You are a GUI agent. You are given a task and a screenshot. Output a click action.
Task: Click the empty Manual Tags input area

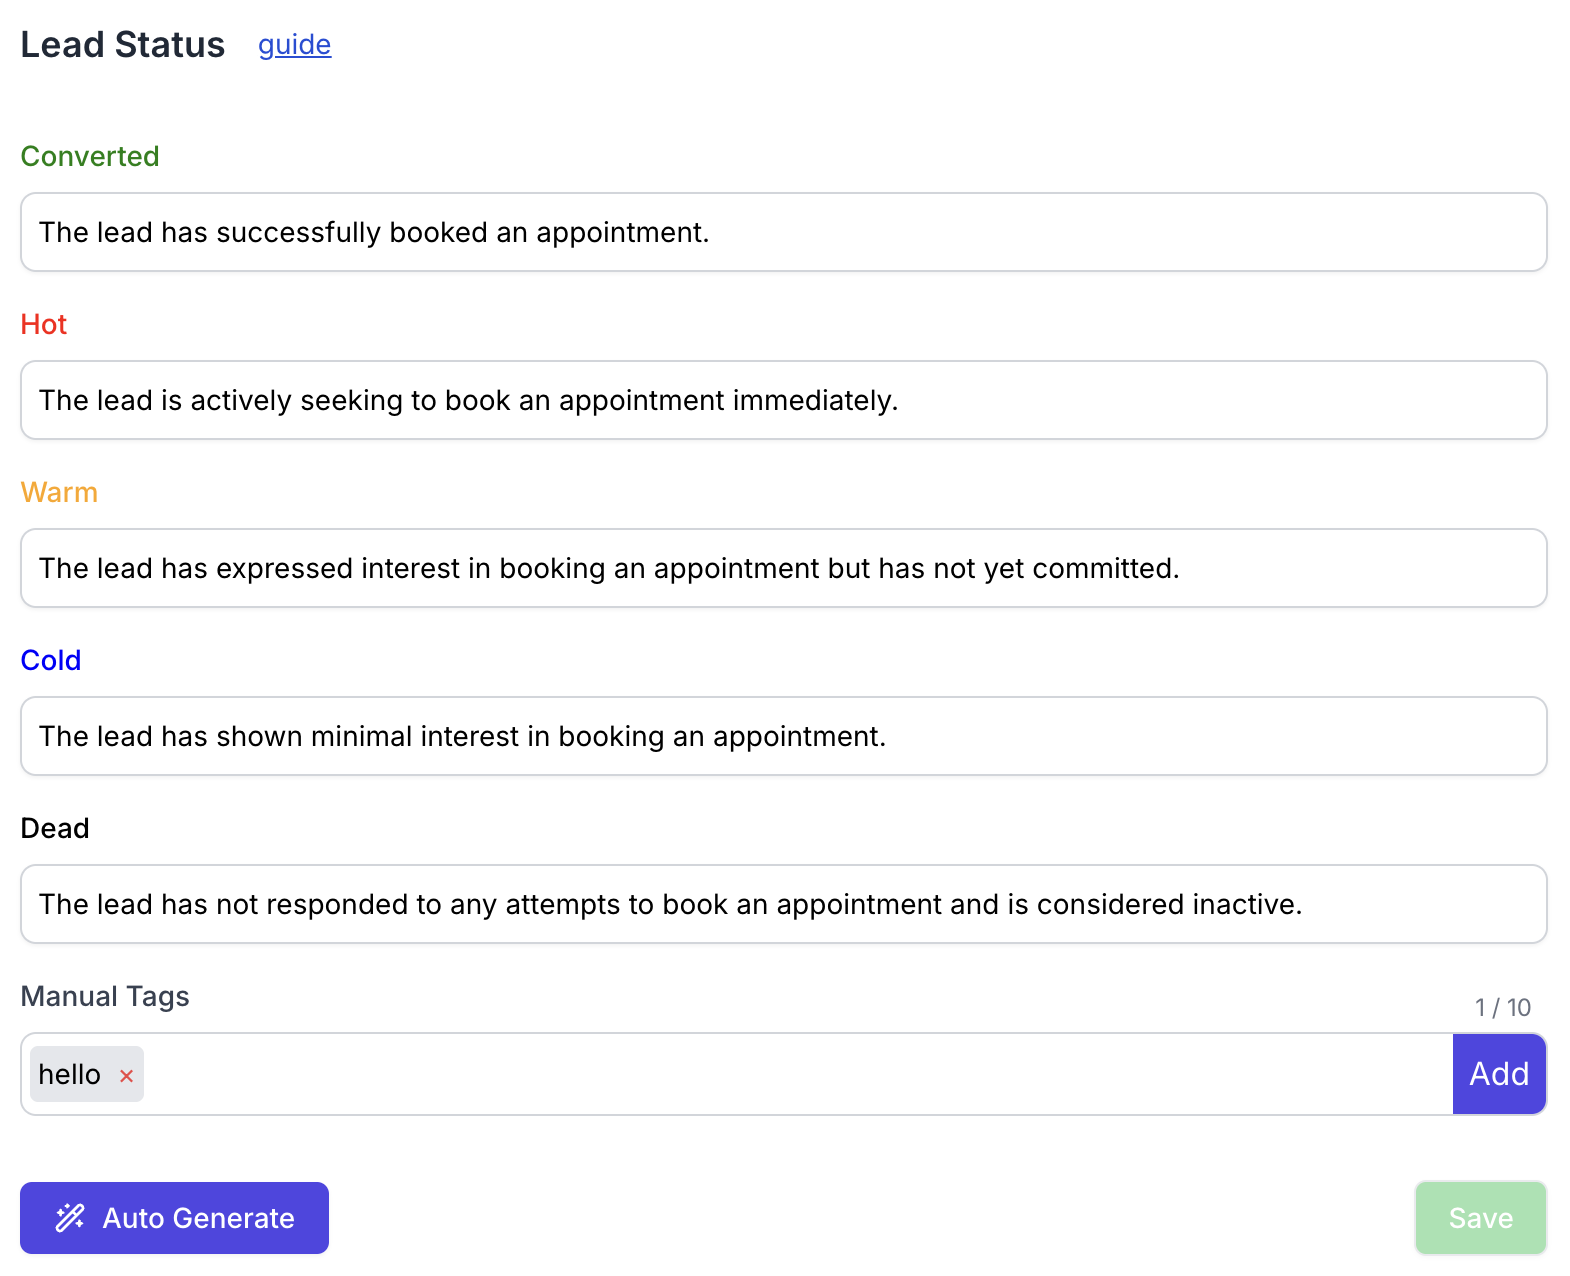[x=798, y=1074]
